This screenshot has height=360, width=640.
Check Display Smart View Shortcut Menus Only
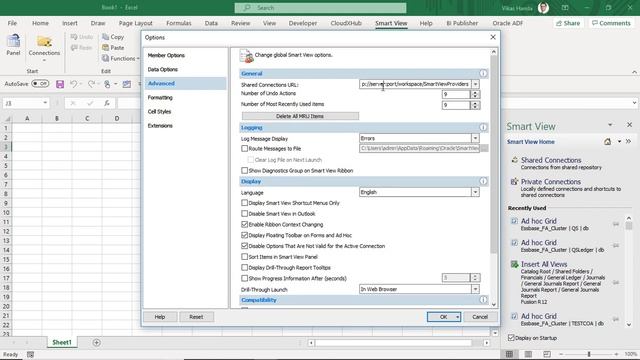point(244,203)
